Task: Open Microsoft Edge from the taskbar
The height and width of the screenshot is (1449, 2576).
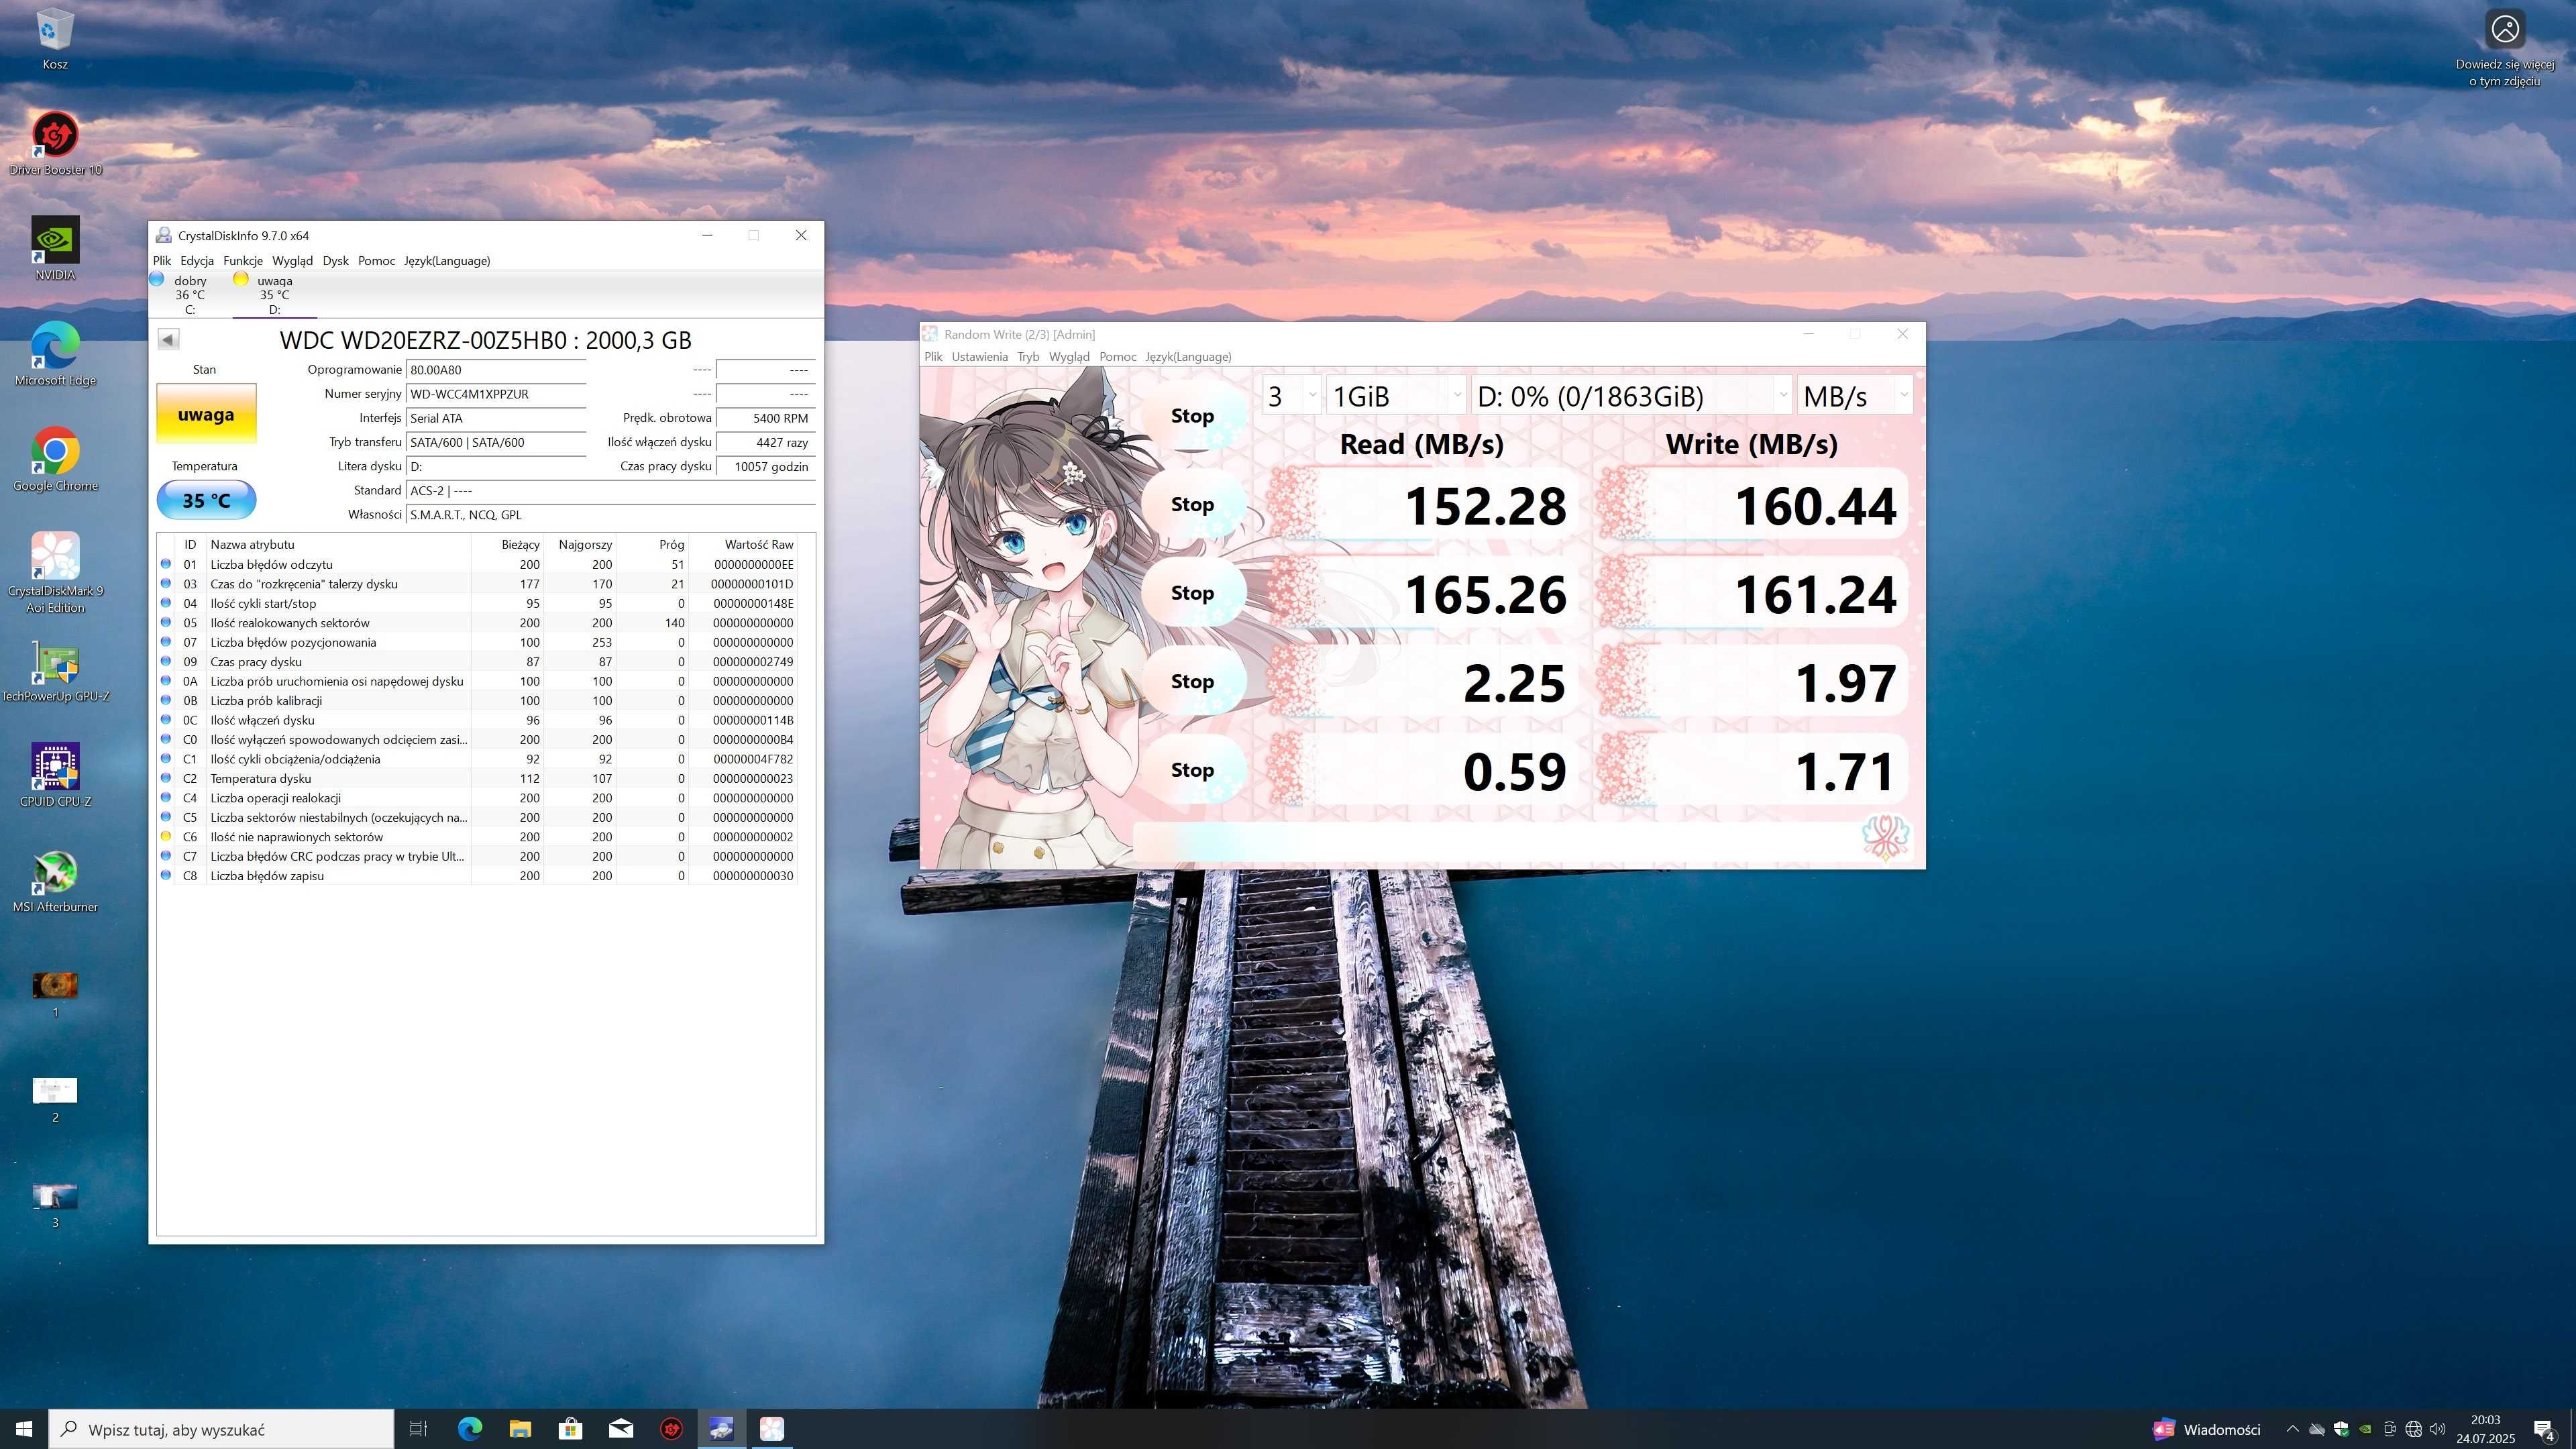Action: click(x=469, y=1429)
